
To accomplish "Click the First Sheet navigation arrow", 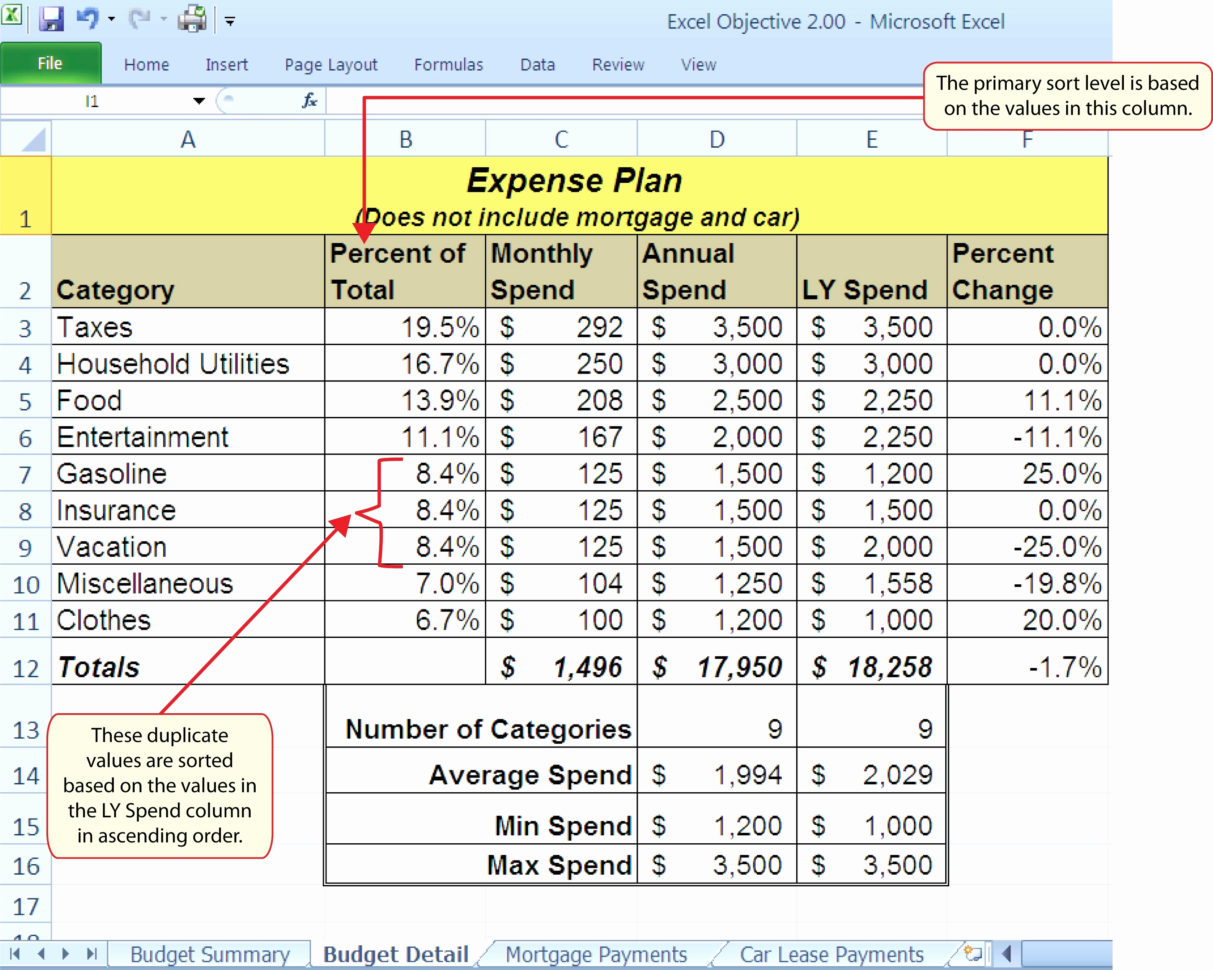I will pos(15,954).
